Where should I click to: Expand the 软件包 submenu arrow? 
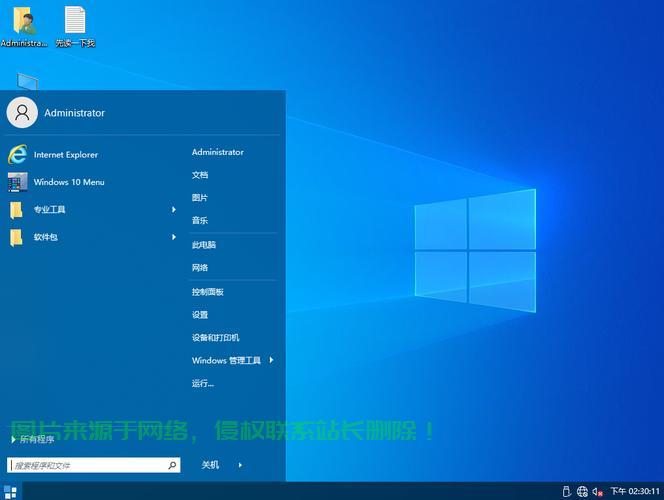(x=174, y=237)
